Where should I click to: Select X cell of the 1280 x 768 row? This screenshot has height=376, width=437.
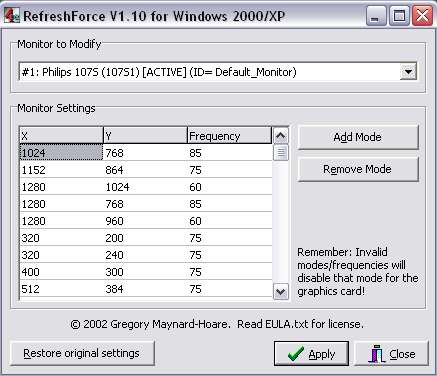click(61, 204)
